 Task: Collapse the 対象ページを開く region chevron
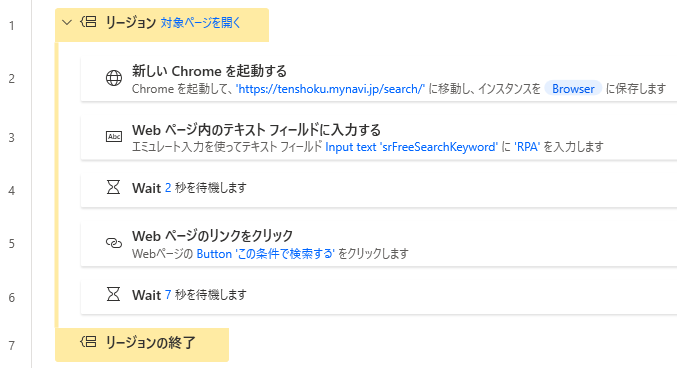67,22
